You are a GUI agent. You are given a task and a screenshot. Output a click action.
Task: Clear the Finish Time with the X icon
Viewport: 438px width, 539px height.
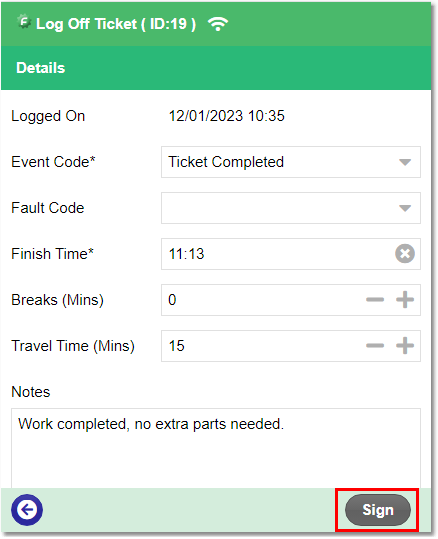pos(405,254)
